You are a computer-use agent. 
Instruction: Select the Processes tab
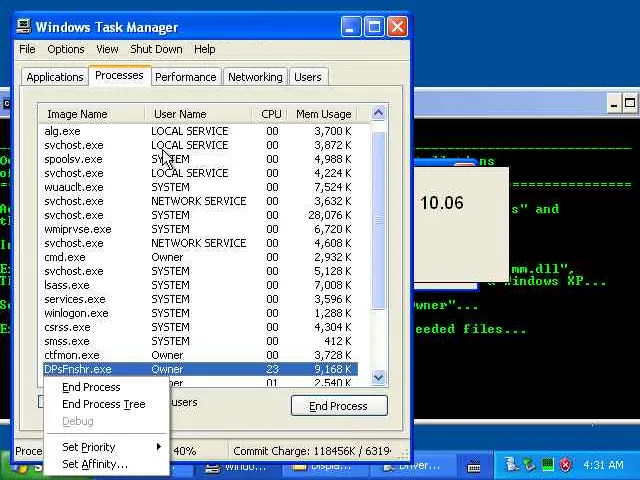(x=119, y=76)
